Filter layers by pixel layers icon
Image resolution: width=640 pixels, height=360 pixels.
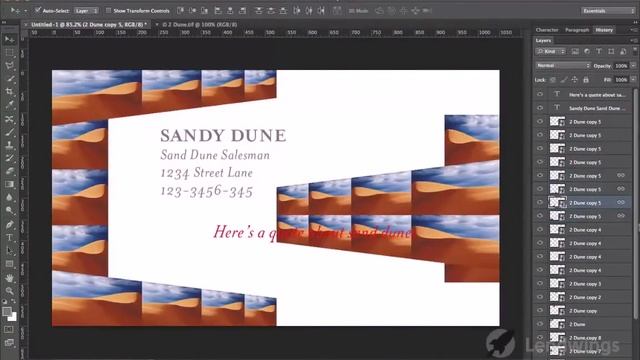(575, 51)
